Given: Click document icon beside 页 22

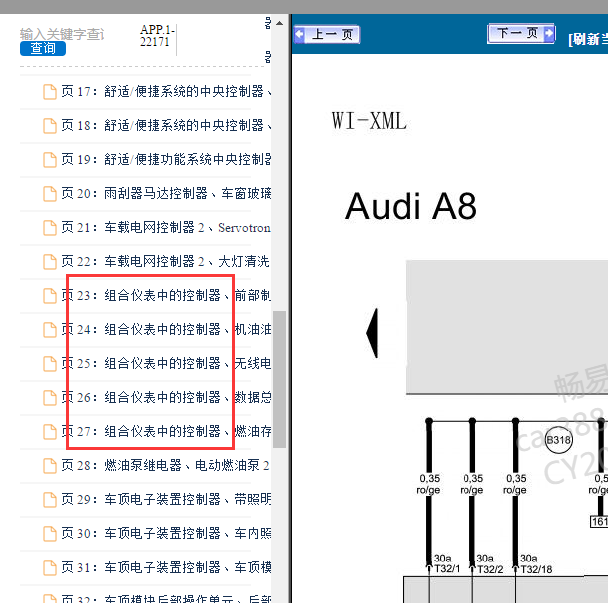Looking at the screenshot, I should (50, 262).
